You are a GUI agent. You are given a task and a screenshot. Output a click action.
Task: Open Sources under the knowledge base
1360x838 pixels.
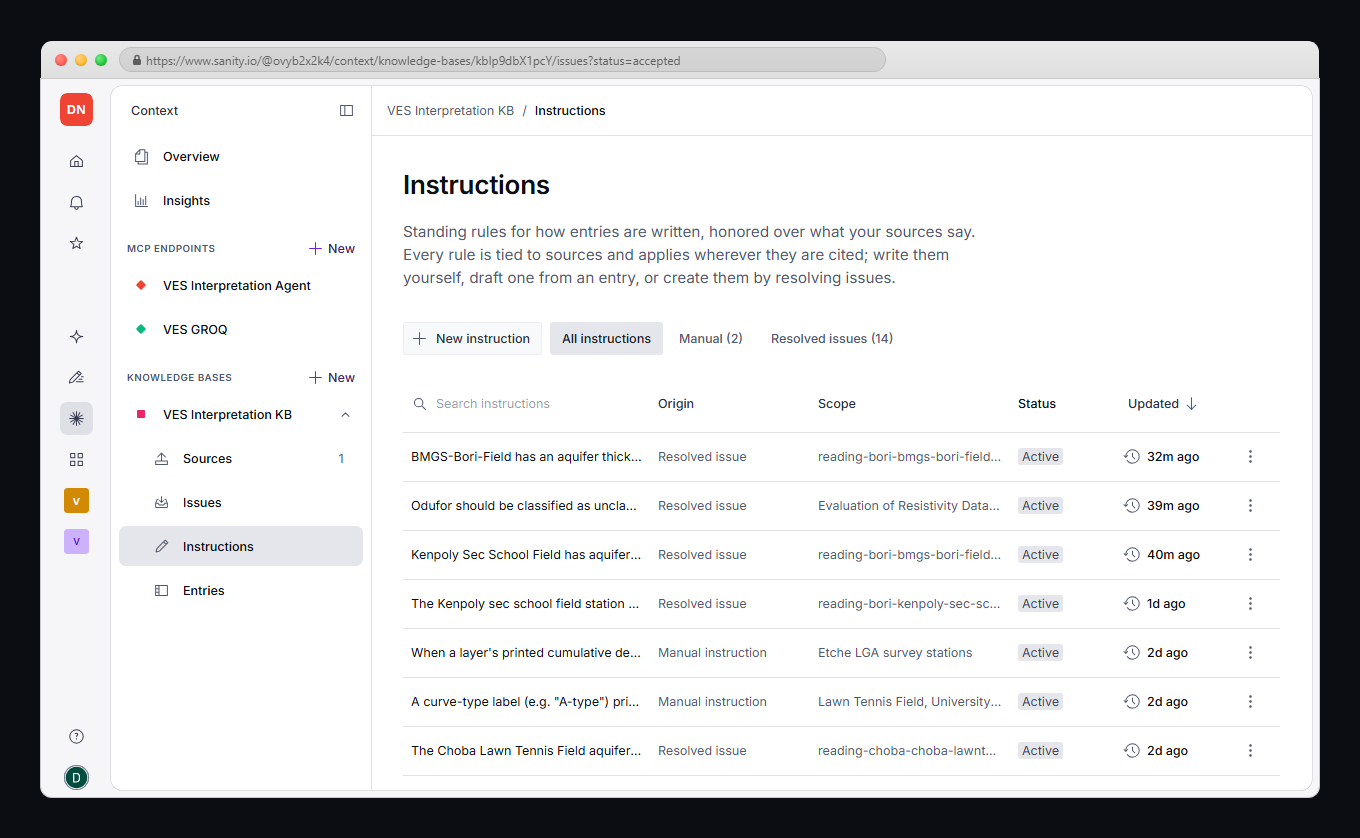pyautogui.click(x=241, y=459)
